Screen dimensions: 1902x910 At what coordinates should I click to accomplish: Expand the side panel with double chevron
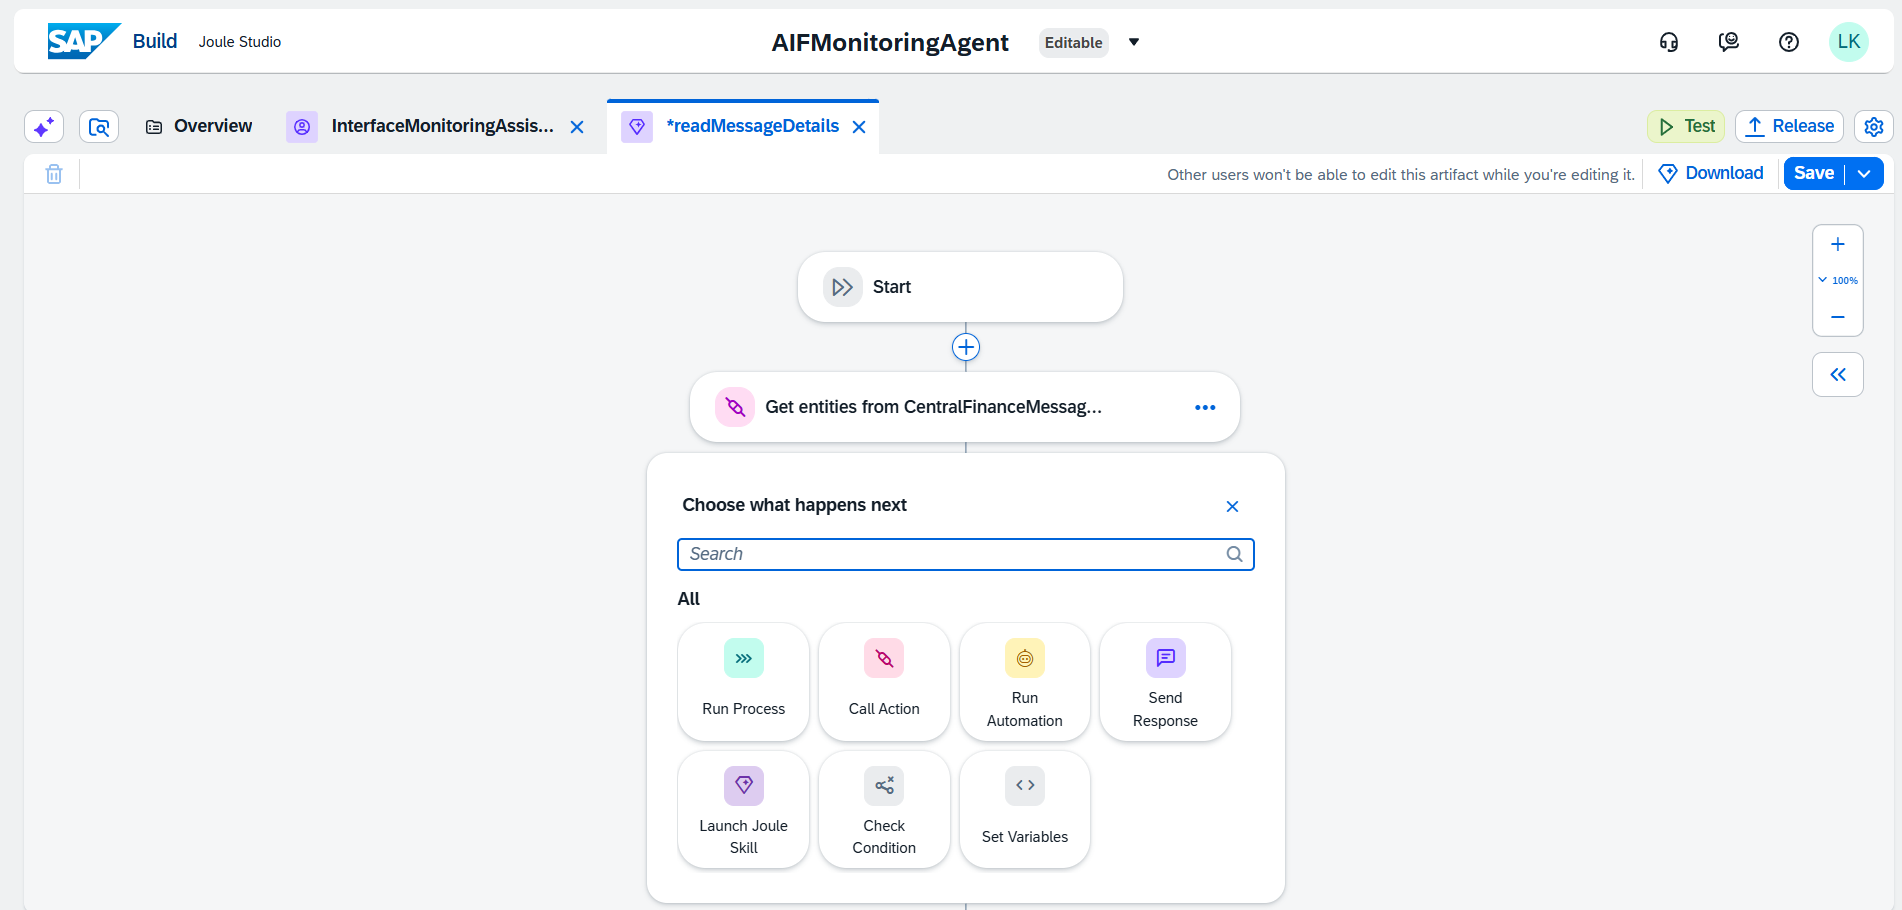(x=1838, y=375)
